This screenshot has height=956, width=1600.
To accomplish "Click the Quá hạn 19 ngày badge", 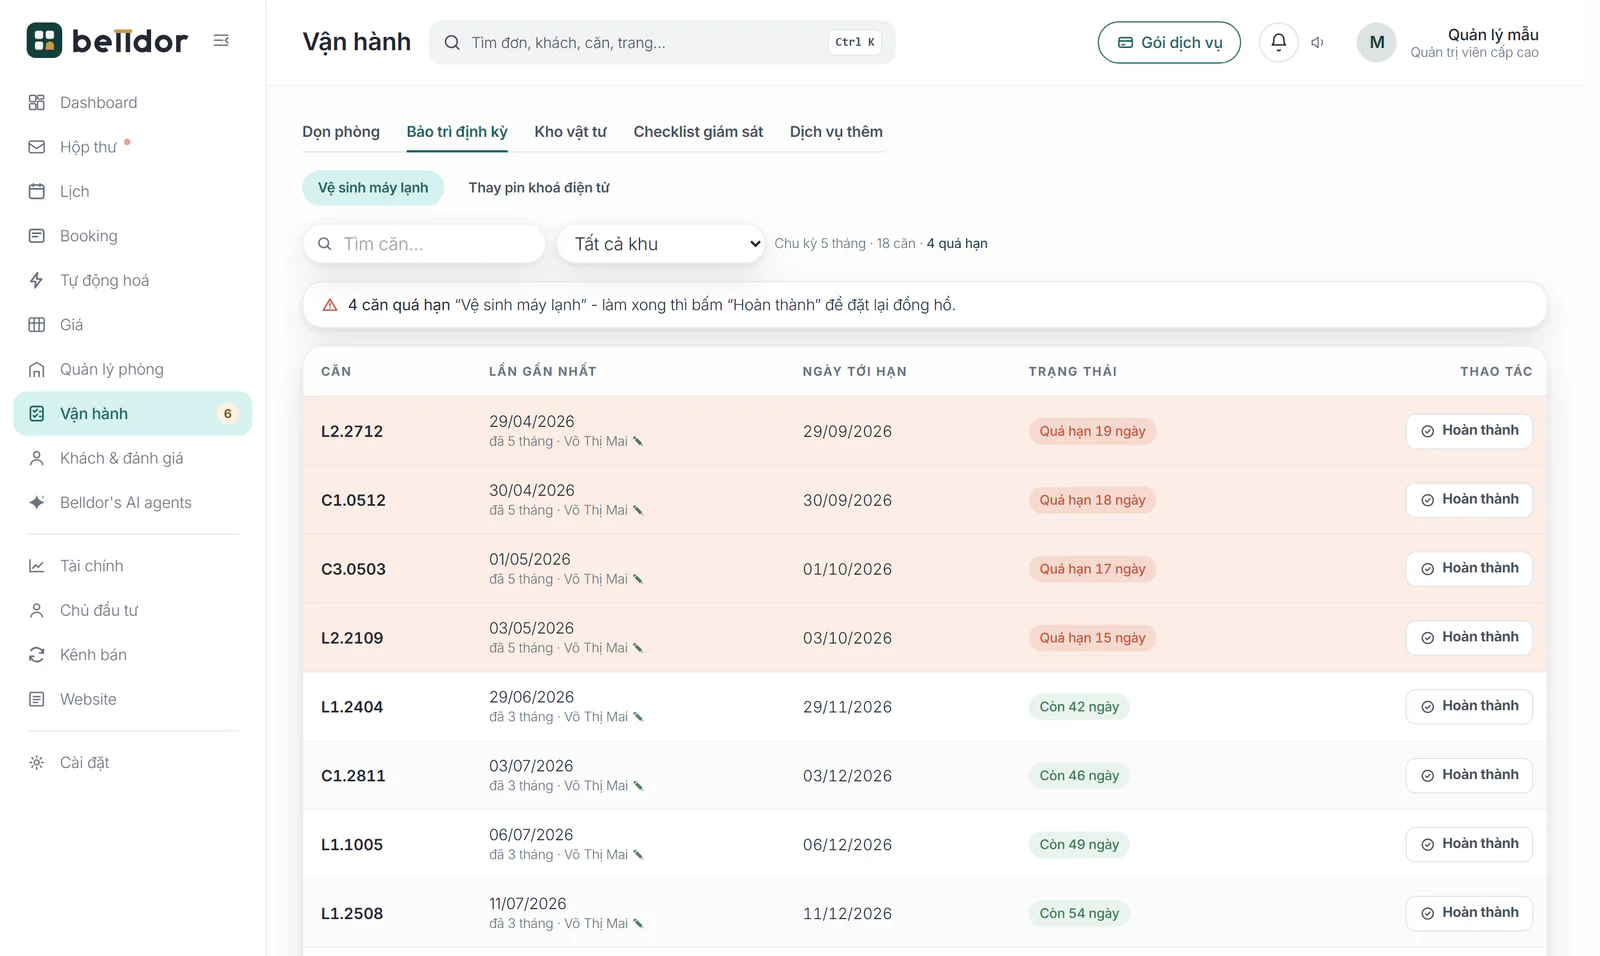I will click(1092, 431).
